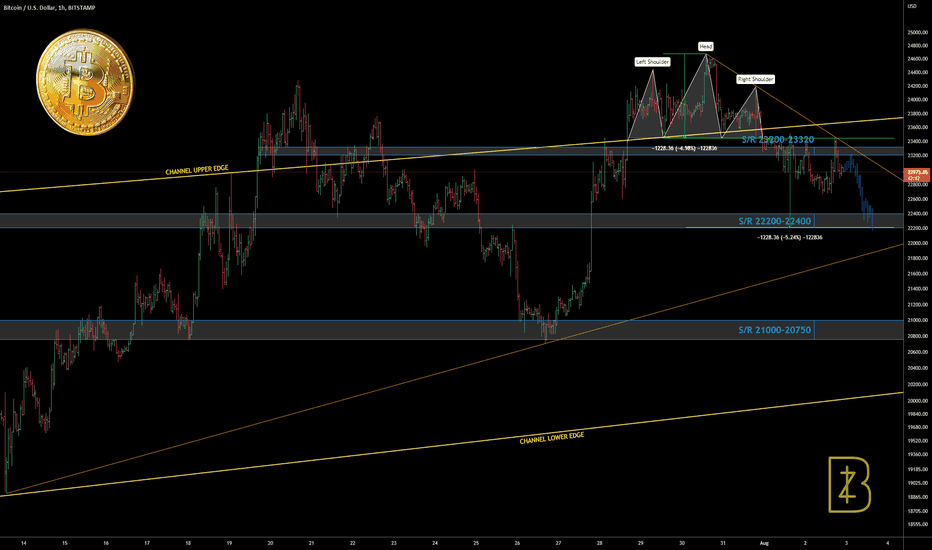Click date 26 on the time axis
Image resolution: width=932 pixels, height=550 pixels.
click(x=517, y=543)
